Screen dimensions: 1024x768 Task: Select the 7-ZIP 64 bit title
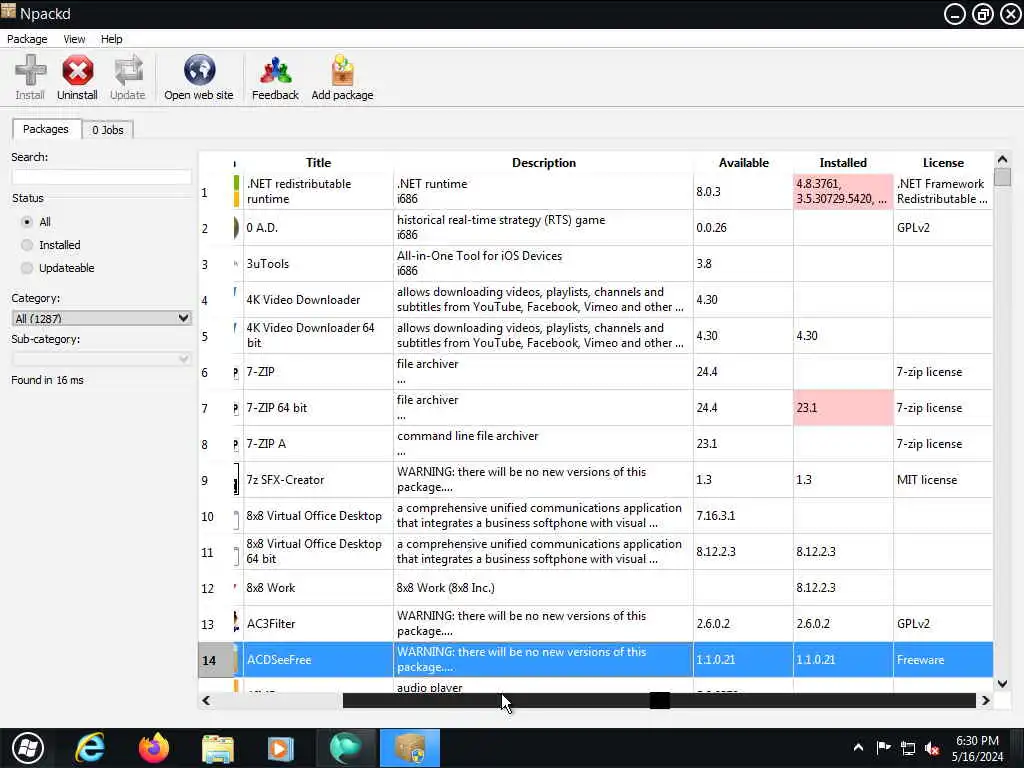tap(277, 408)
